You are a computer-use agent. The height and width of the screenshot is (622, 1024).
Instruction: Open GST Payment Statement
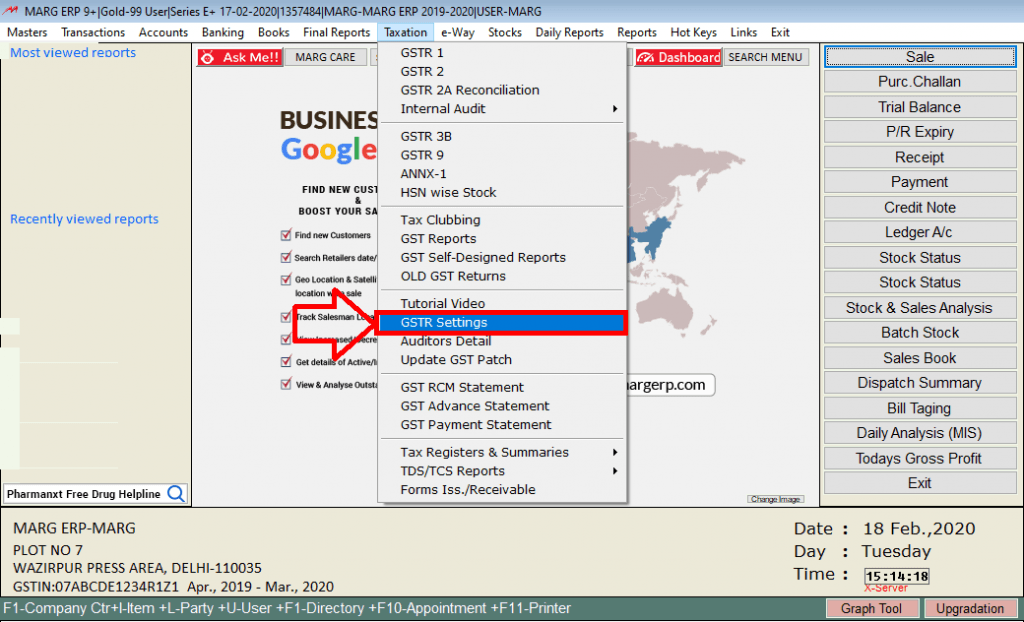[502, 425]
